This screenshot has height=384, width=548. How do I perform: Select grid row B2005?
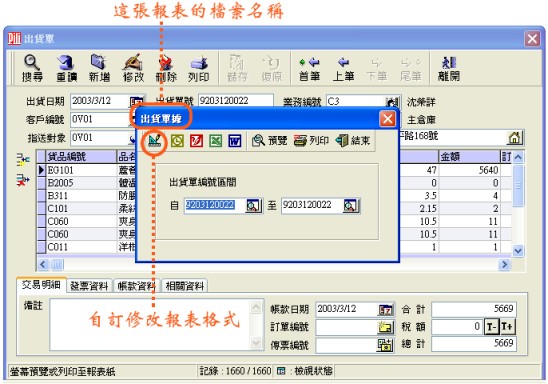[81, 183]
